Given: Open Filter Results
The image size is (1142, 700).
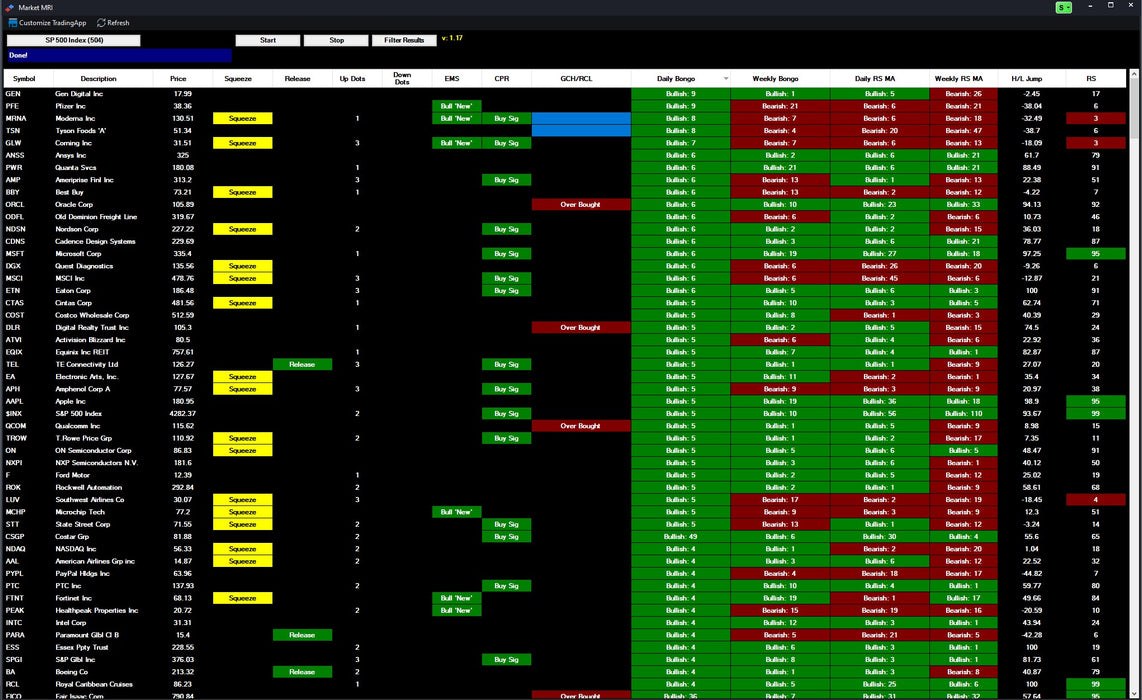Looking at the screenshot, I should (x=404, y=40).
